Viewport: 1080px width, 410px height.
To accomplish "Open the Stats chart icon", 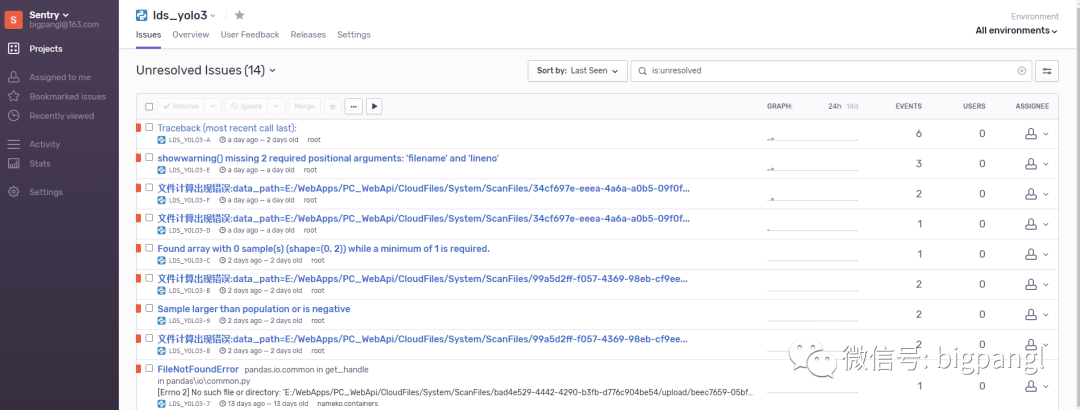I will (x=14, y=163).
